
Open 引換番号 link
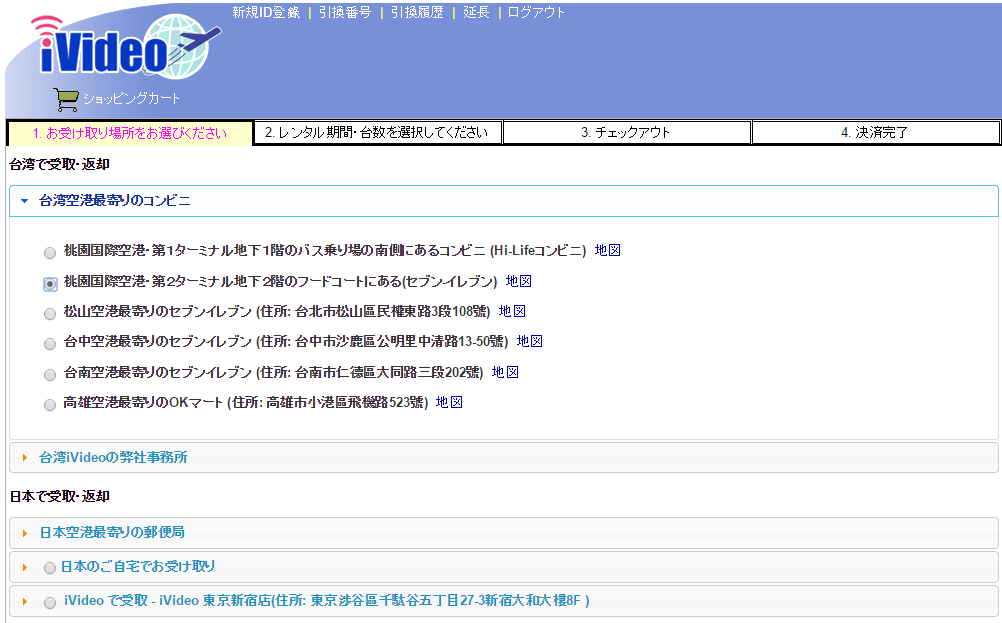345,12
